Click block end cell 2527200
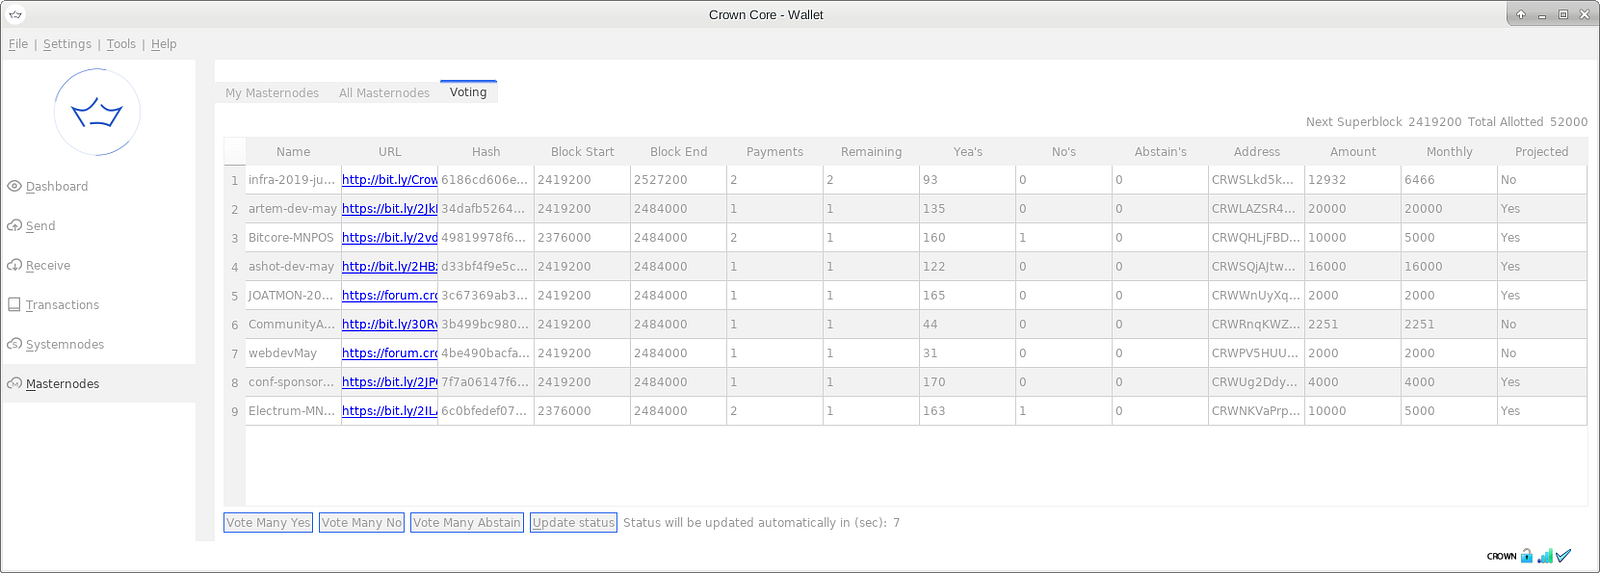This screenshot has height=573, width=1600. coord(679,180)
